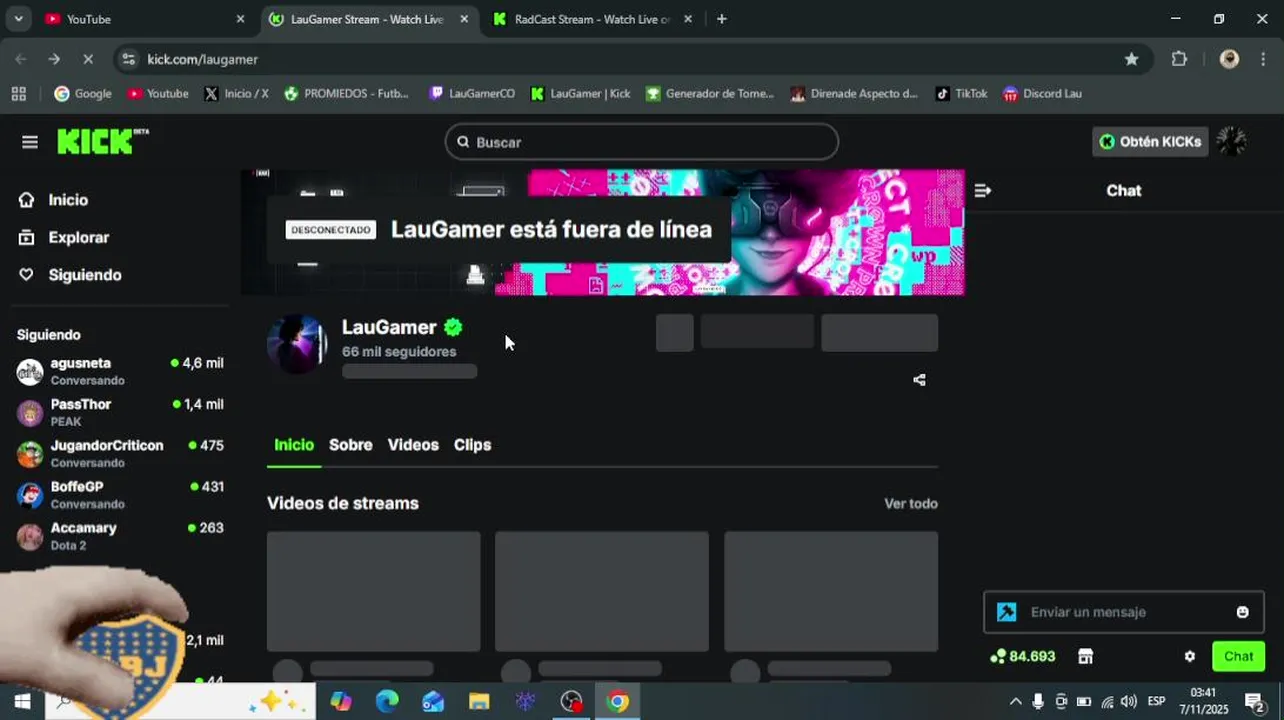The image size is (1284, 720).
Task: Click Ver todo for stream videos
Action: 911,504
